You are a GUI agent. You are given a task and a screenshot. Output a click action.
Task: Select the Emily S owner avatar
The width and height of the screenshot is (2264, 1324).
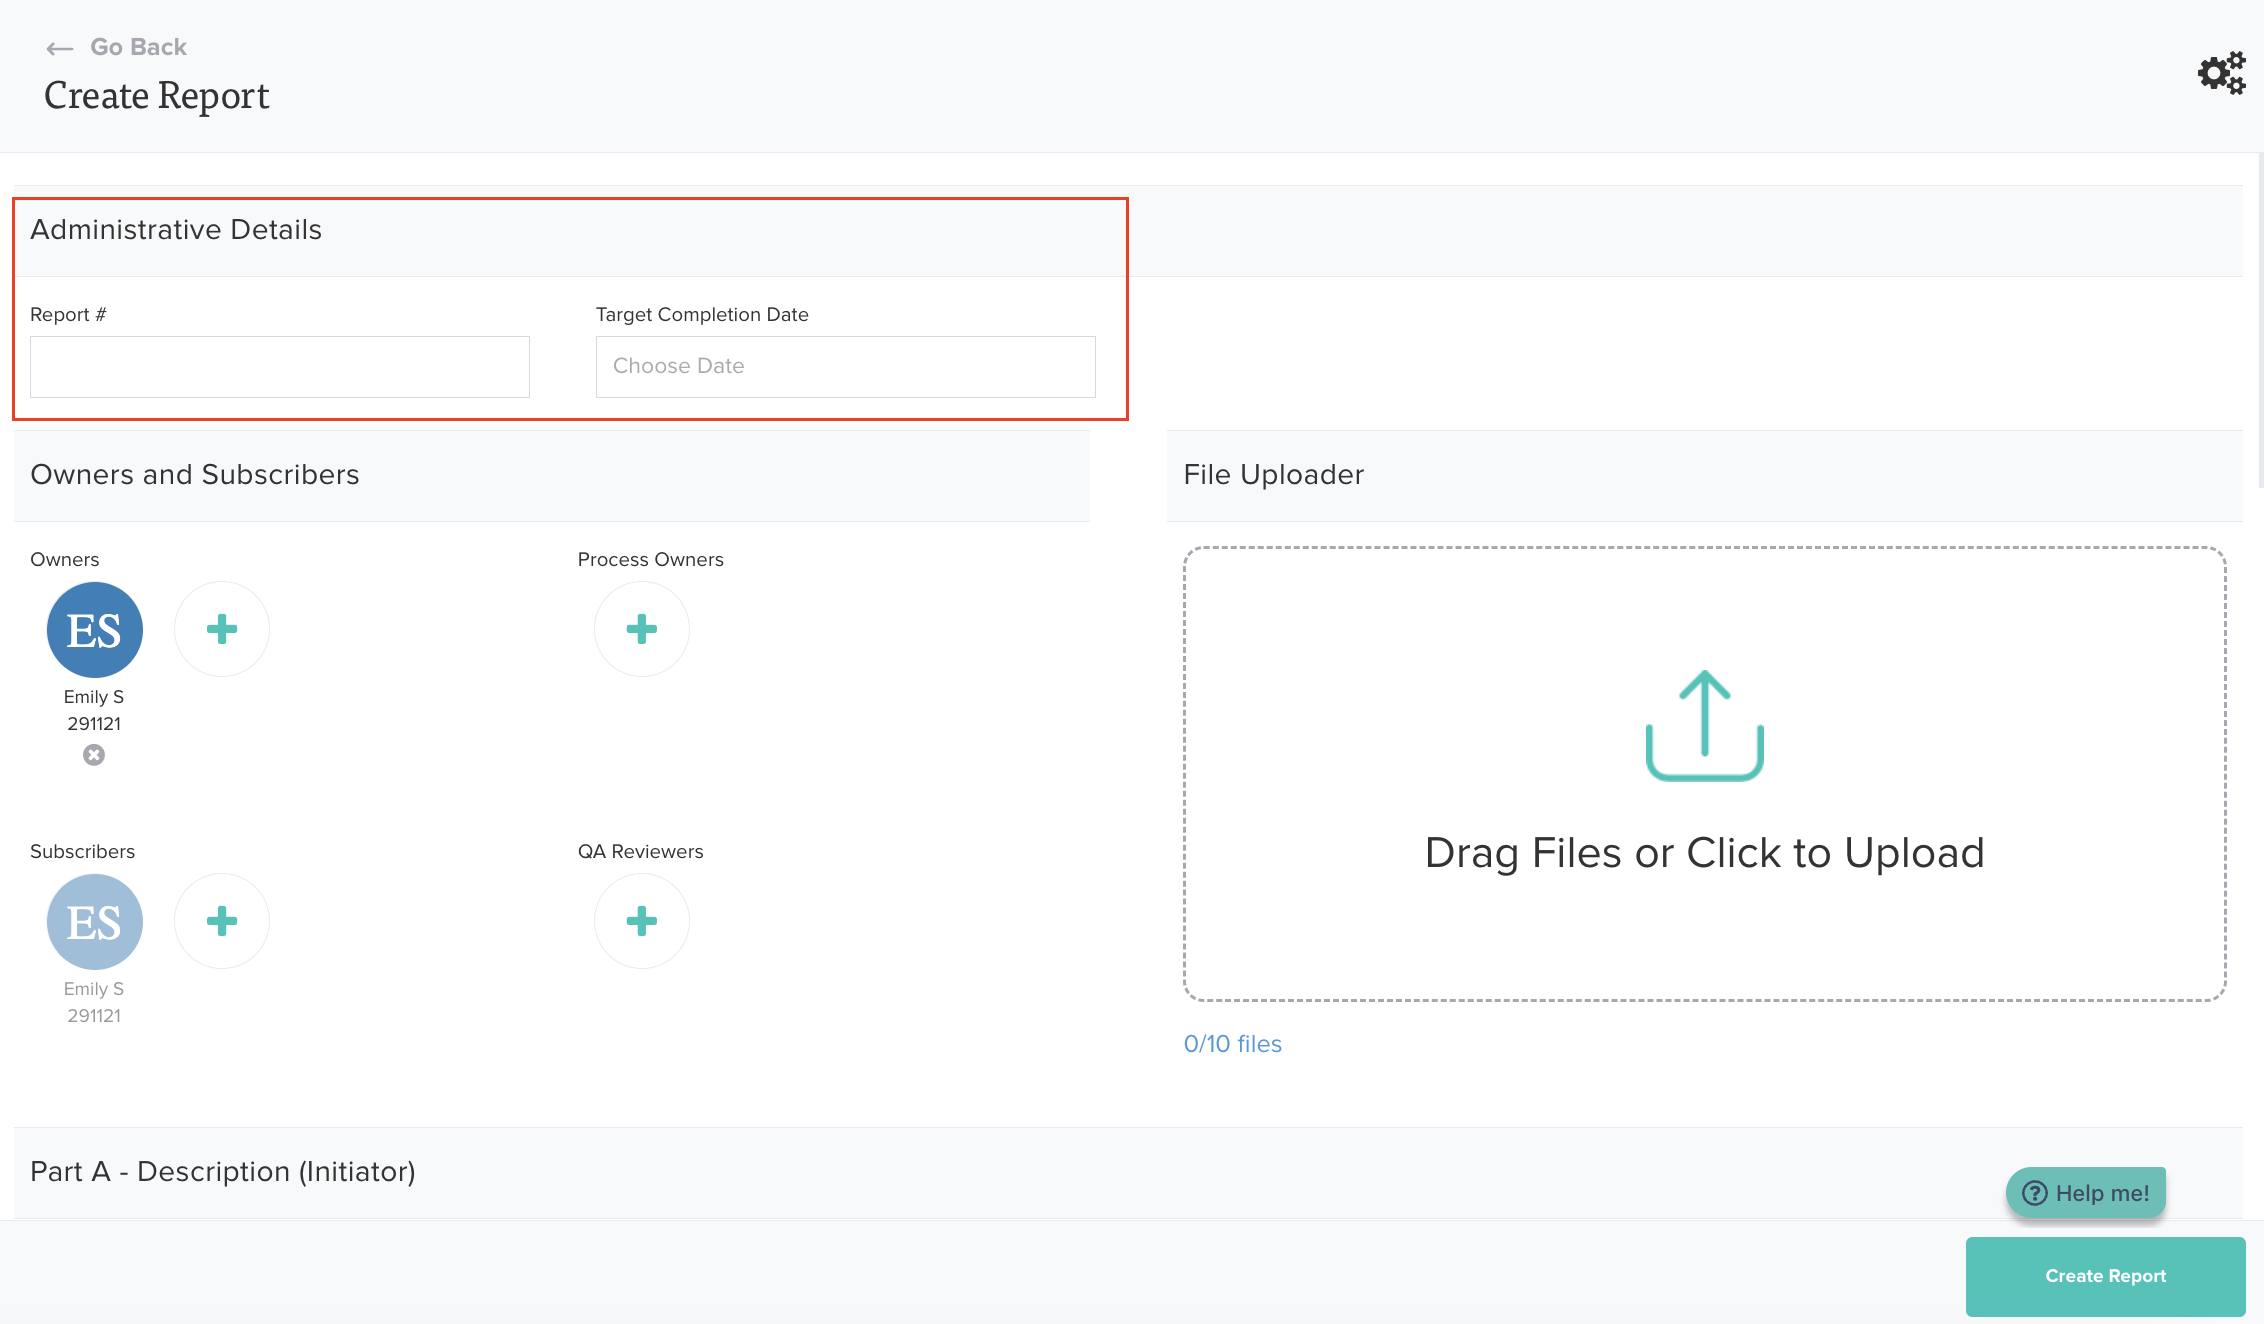coord(95,630)
